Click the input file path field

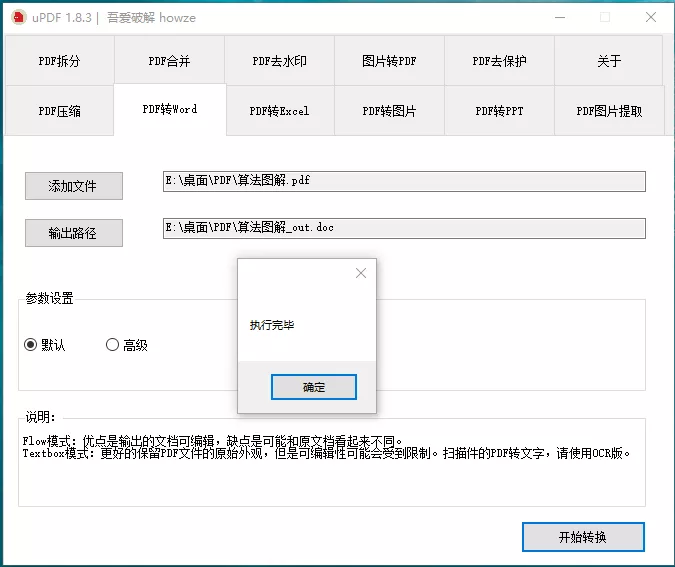click(x=404, y=181)
